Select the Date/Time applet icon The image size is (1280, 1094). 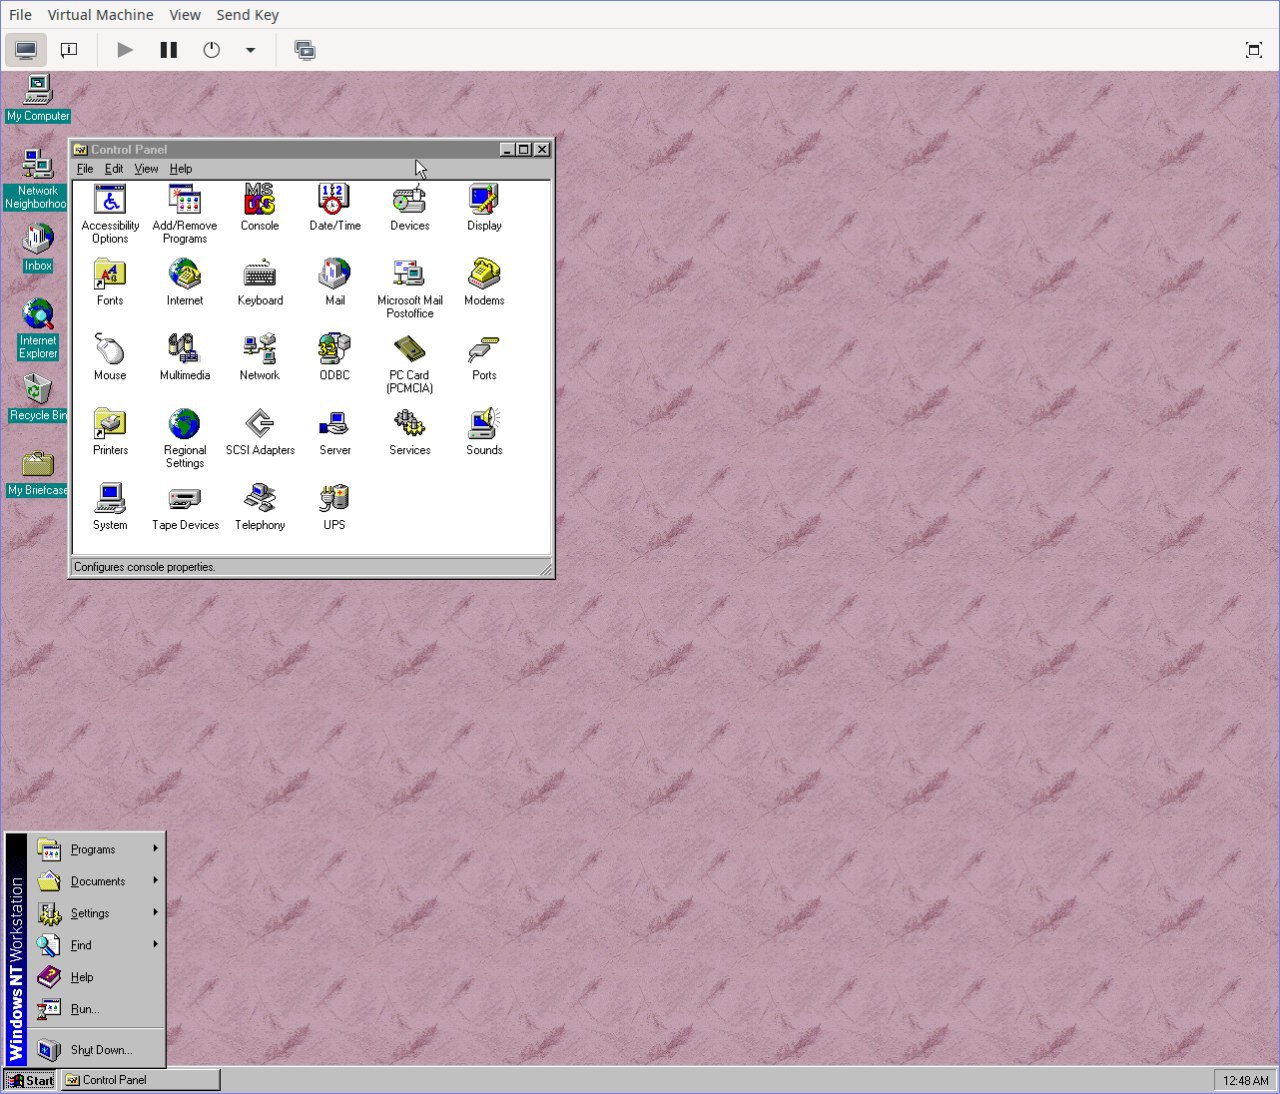point(334,201)
